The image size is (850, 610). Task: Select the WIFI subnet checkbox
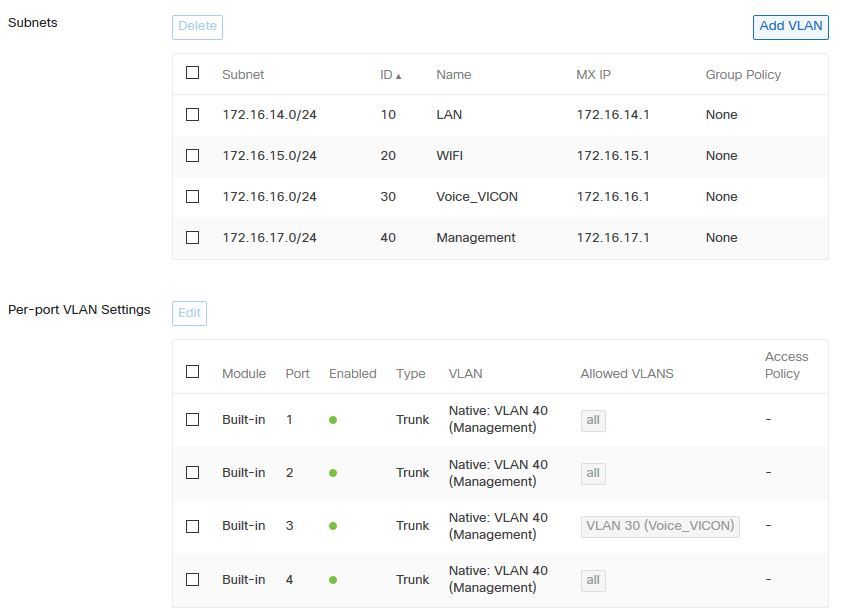tap(193, 156)
